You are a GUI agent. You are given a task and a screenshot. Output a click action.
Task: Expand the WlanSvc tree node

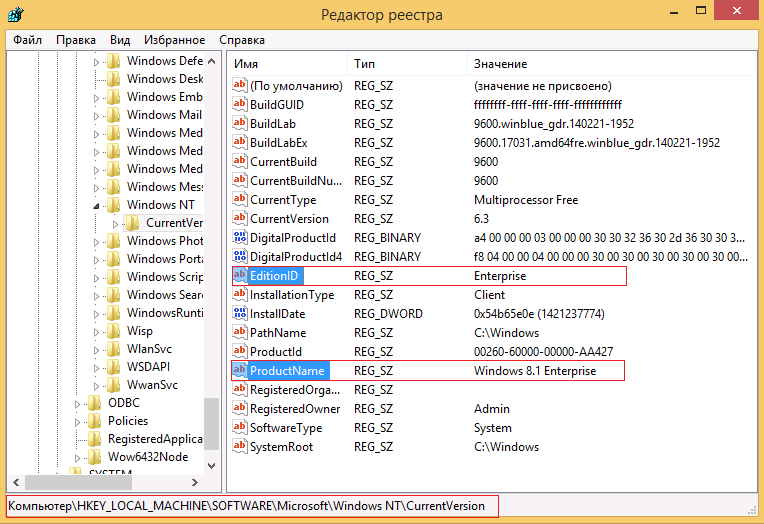[96, 350]
